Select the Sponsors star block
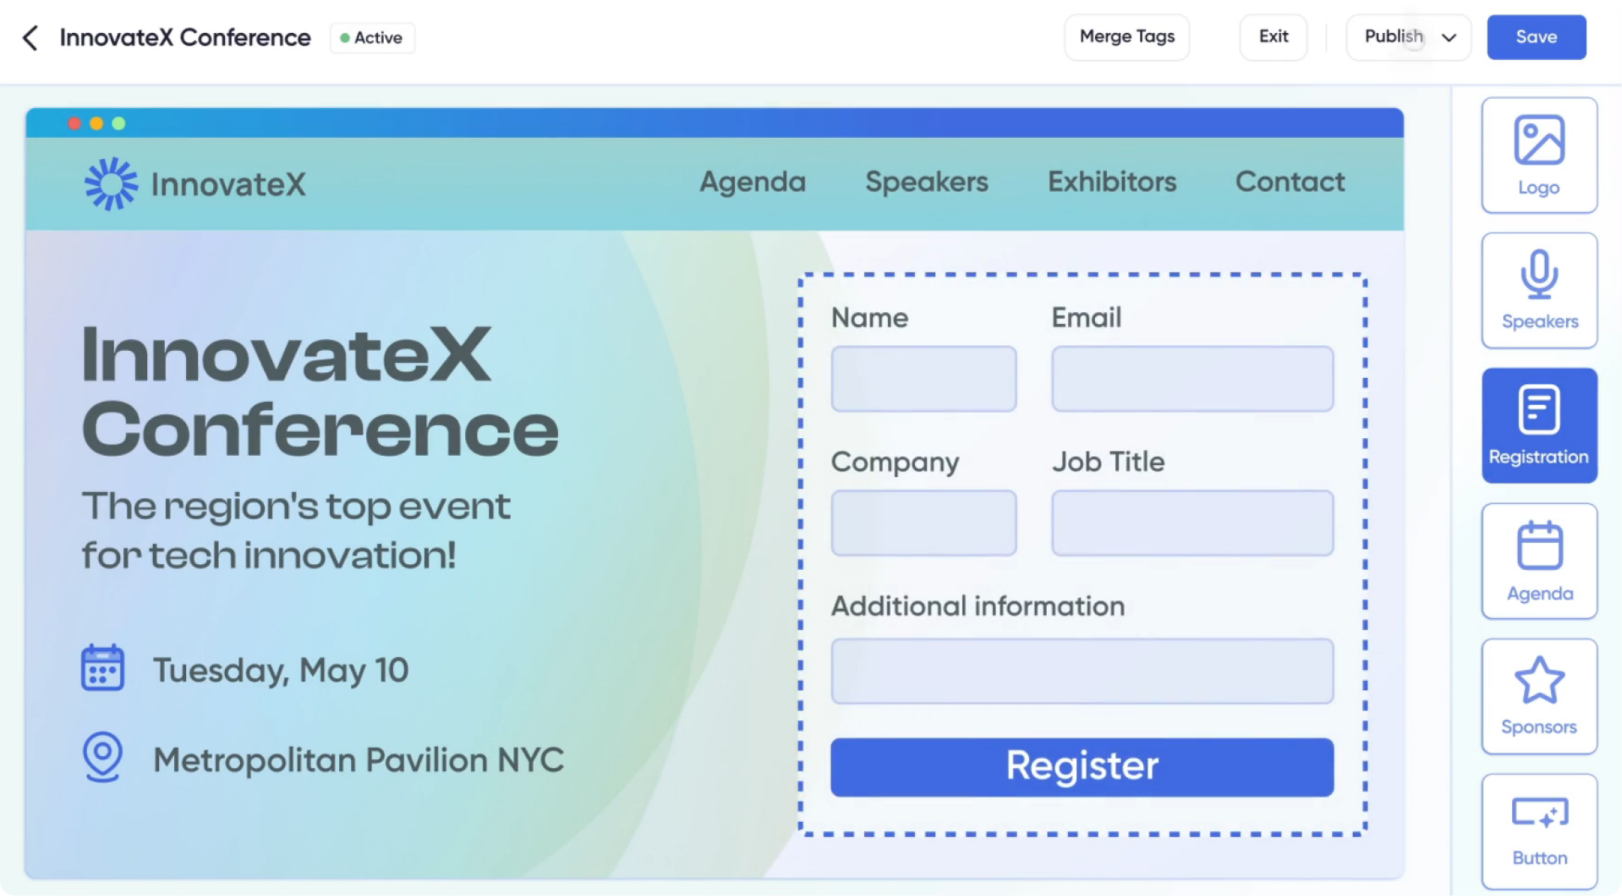Image resolution: width=1622 pixels, height=896 pixels. pyautogui.click(x=1539, y=696)
